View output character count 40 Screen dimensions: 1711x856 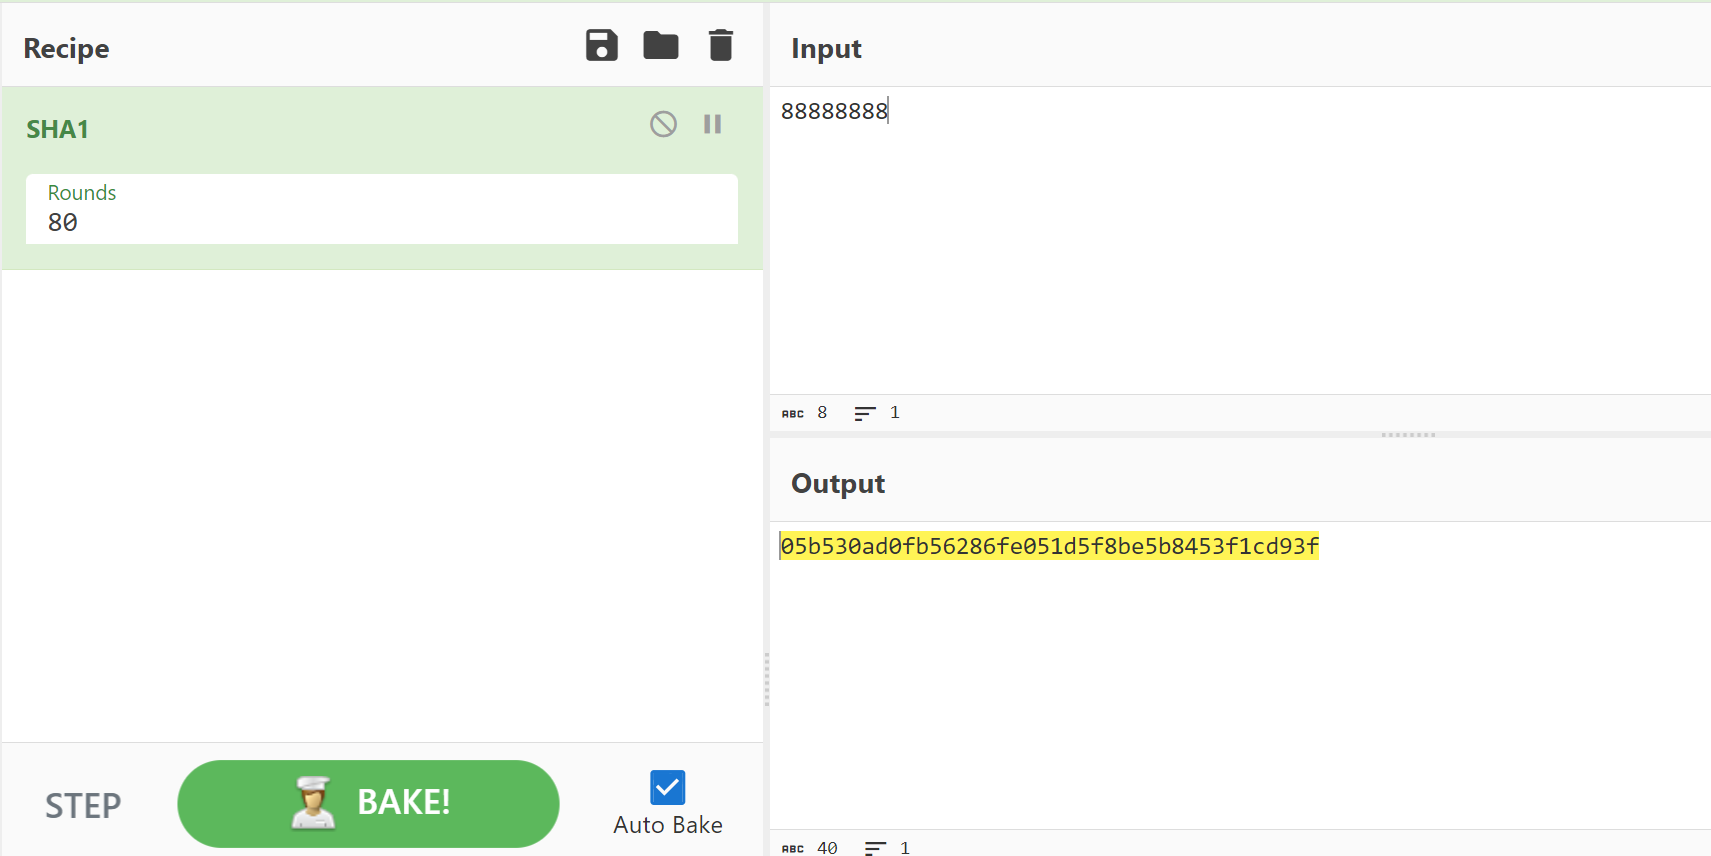(827, 847)
